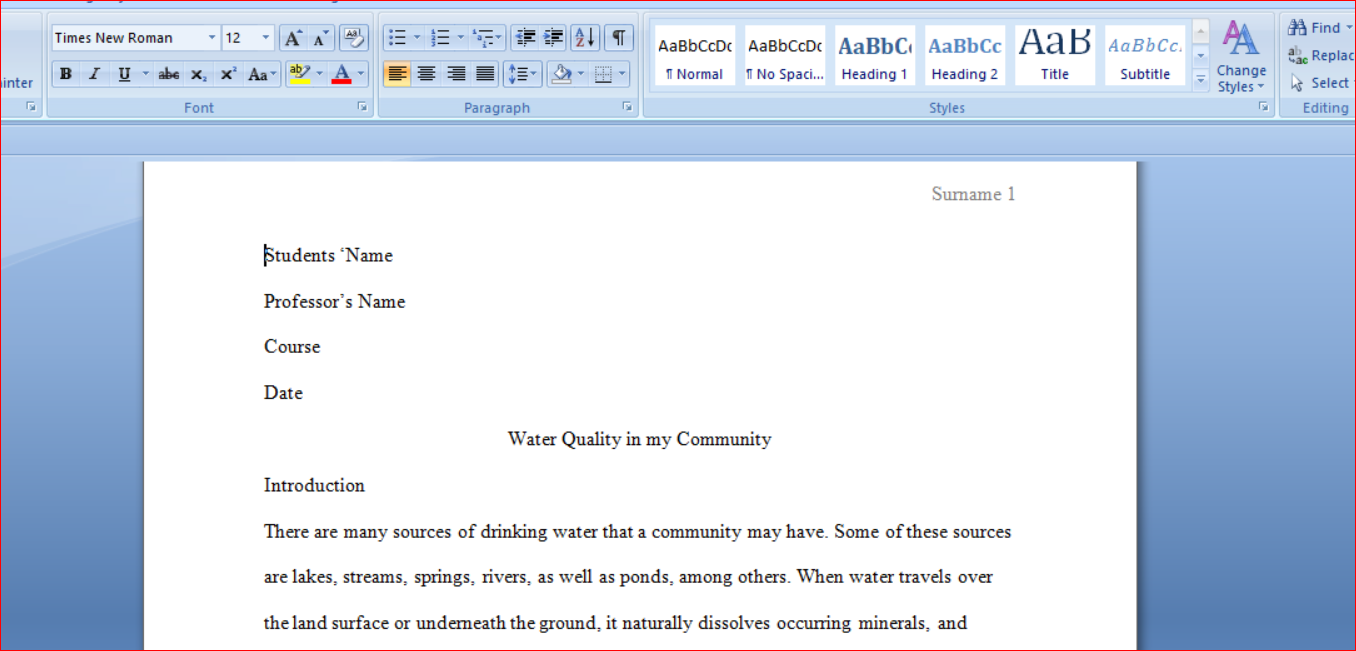Click the "Professor's Name" line
Image resolution: width=1356 pixels, height=651 pixels.
334,301
